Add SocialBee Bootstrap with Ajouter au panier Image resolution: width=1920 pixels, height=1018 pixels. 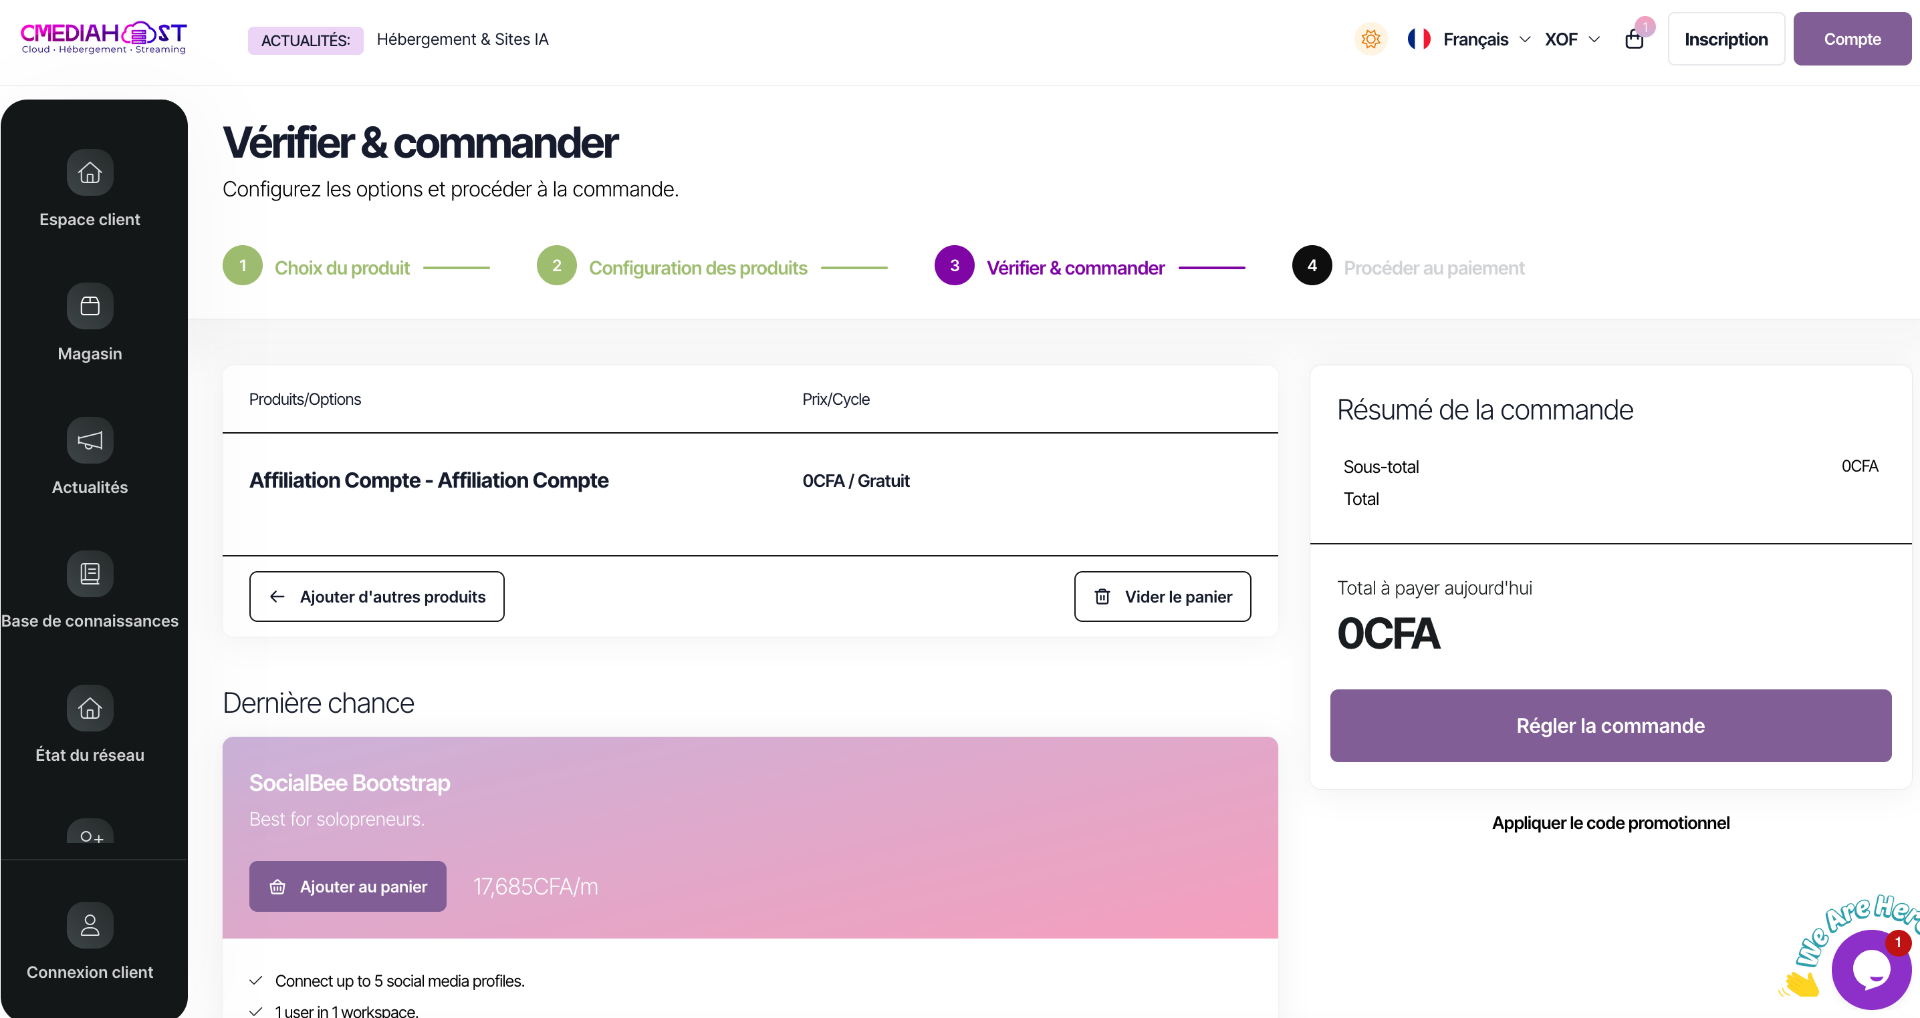click(x=348, y=887)
